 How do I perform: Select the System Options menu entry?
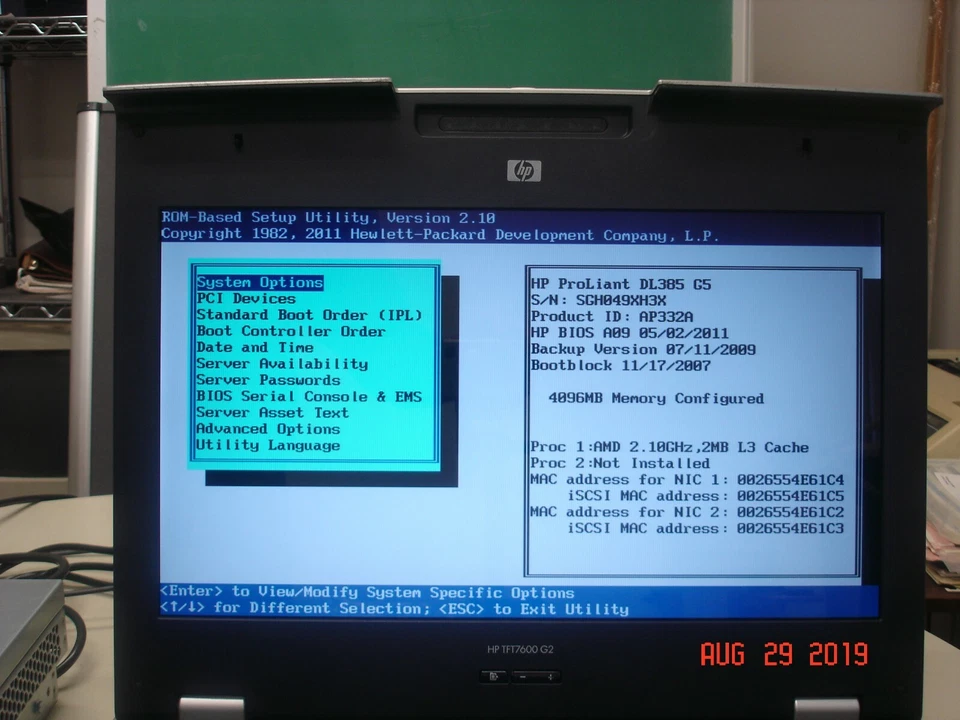[259, 282]
